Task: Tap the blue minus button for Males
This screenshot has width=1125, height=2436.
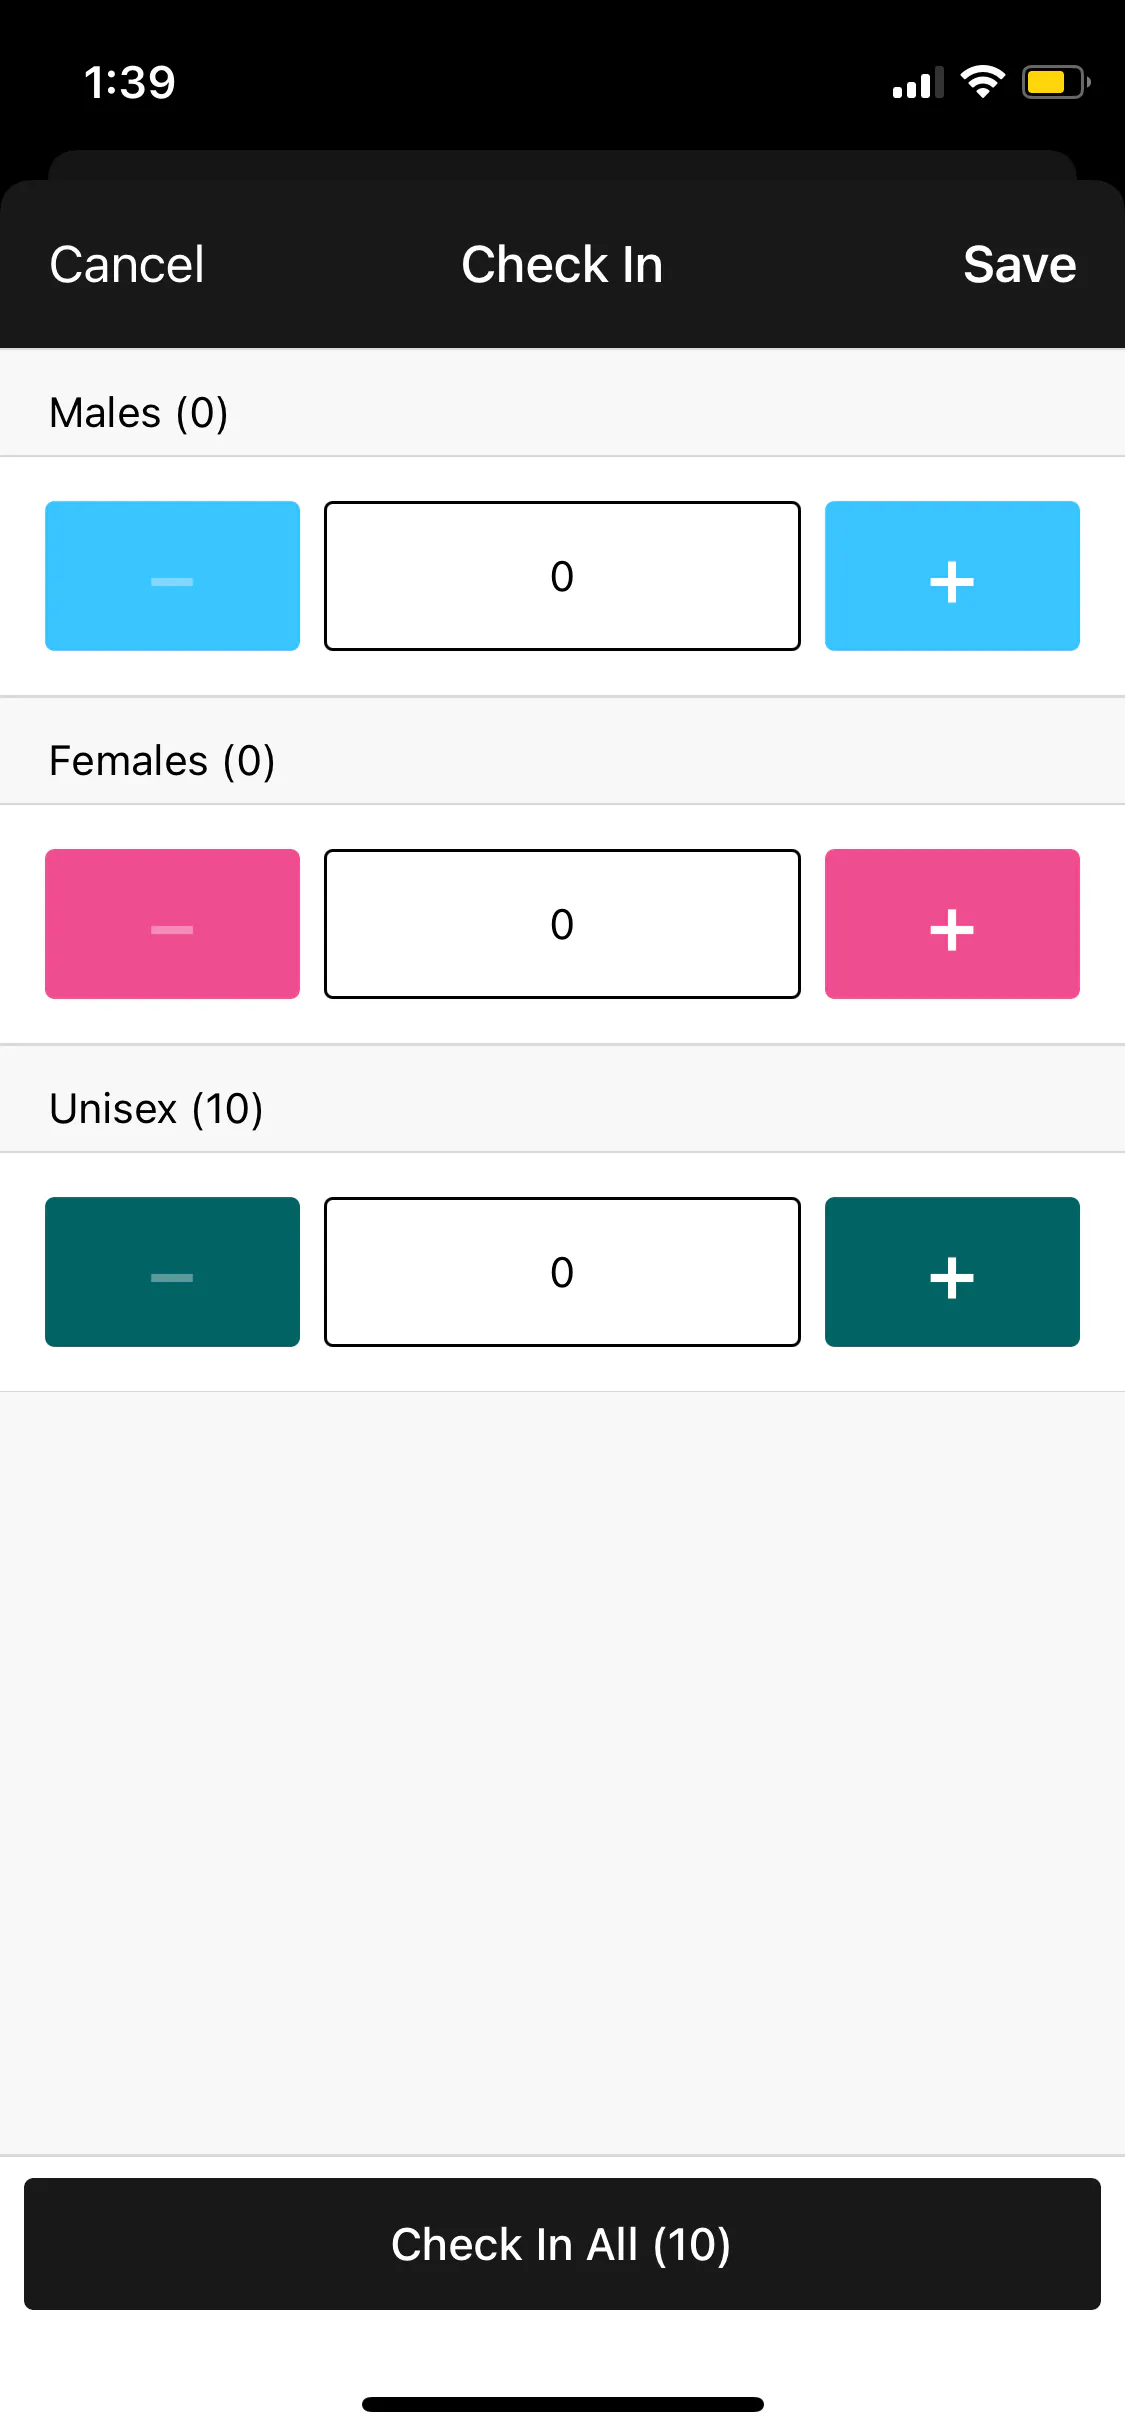Action: coord(172,576)
